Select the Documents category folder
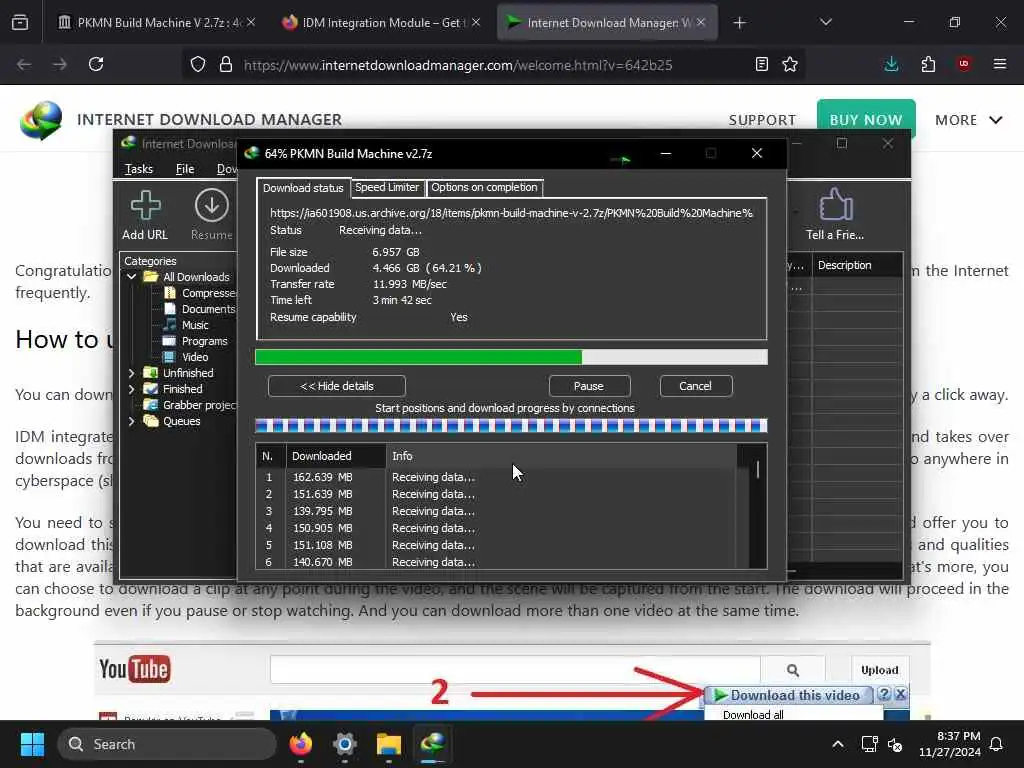The height and width of the screenshot is (768, 1024). (x=200, y=309)
